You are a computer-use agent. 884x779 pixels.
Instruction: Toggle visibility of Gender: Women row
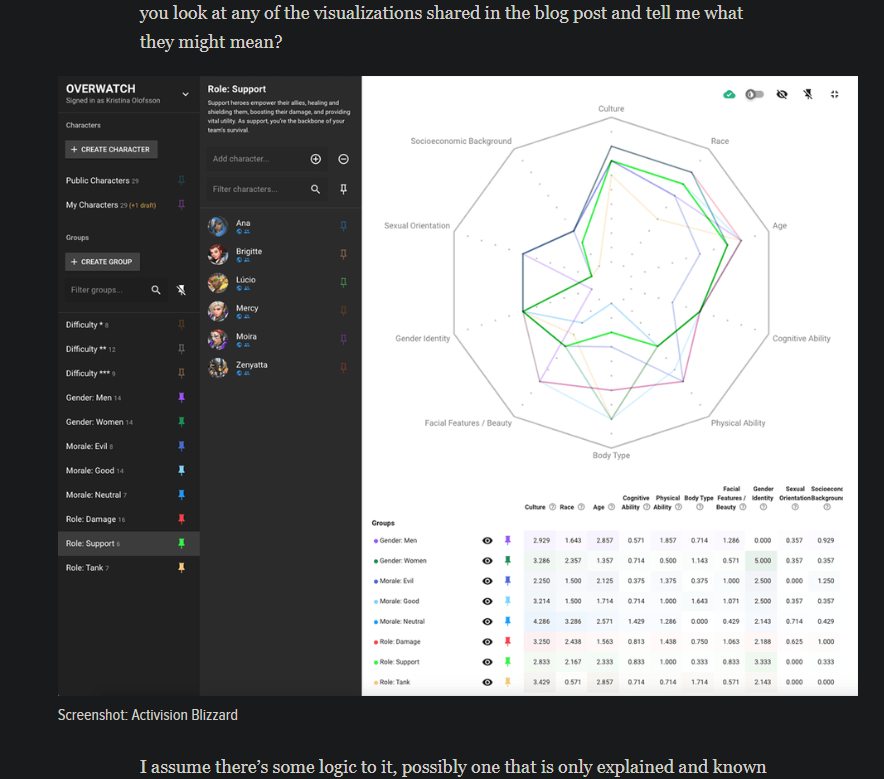[x=487, y=561]
